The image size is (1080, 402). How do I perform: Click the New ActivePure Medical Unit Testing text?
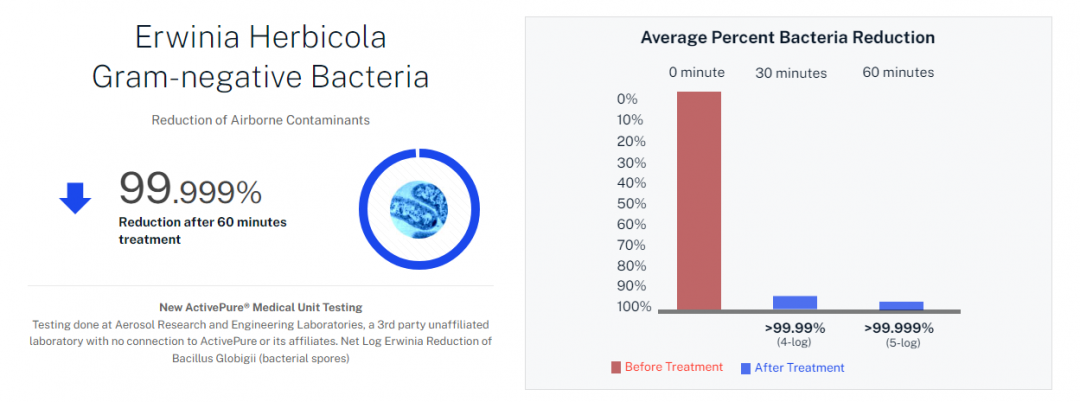[260, 307]
